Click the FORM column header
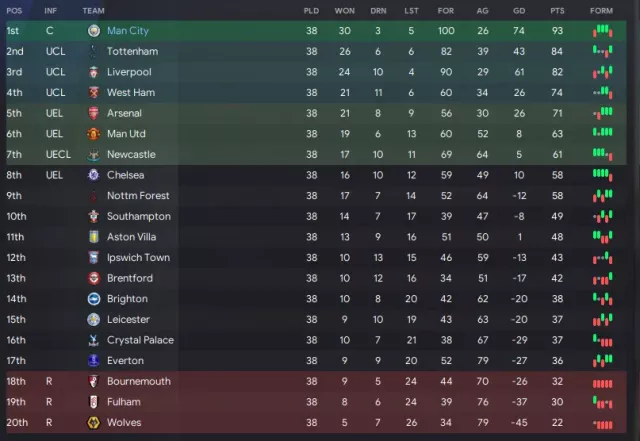This screenshot has width=640, height=441. [x=601, y=11]
